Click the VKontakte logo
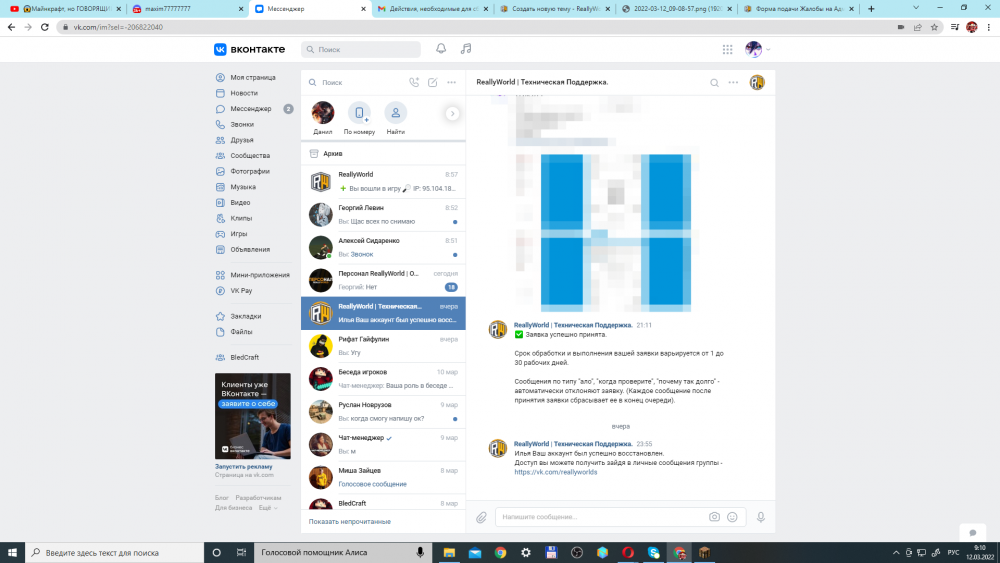The width and height of the screenshot is (1000, 563). (249, 49)
